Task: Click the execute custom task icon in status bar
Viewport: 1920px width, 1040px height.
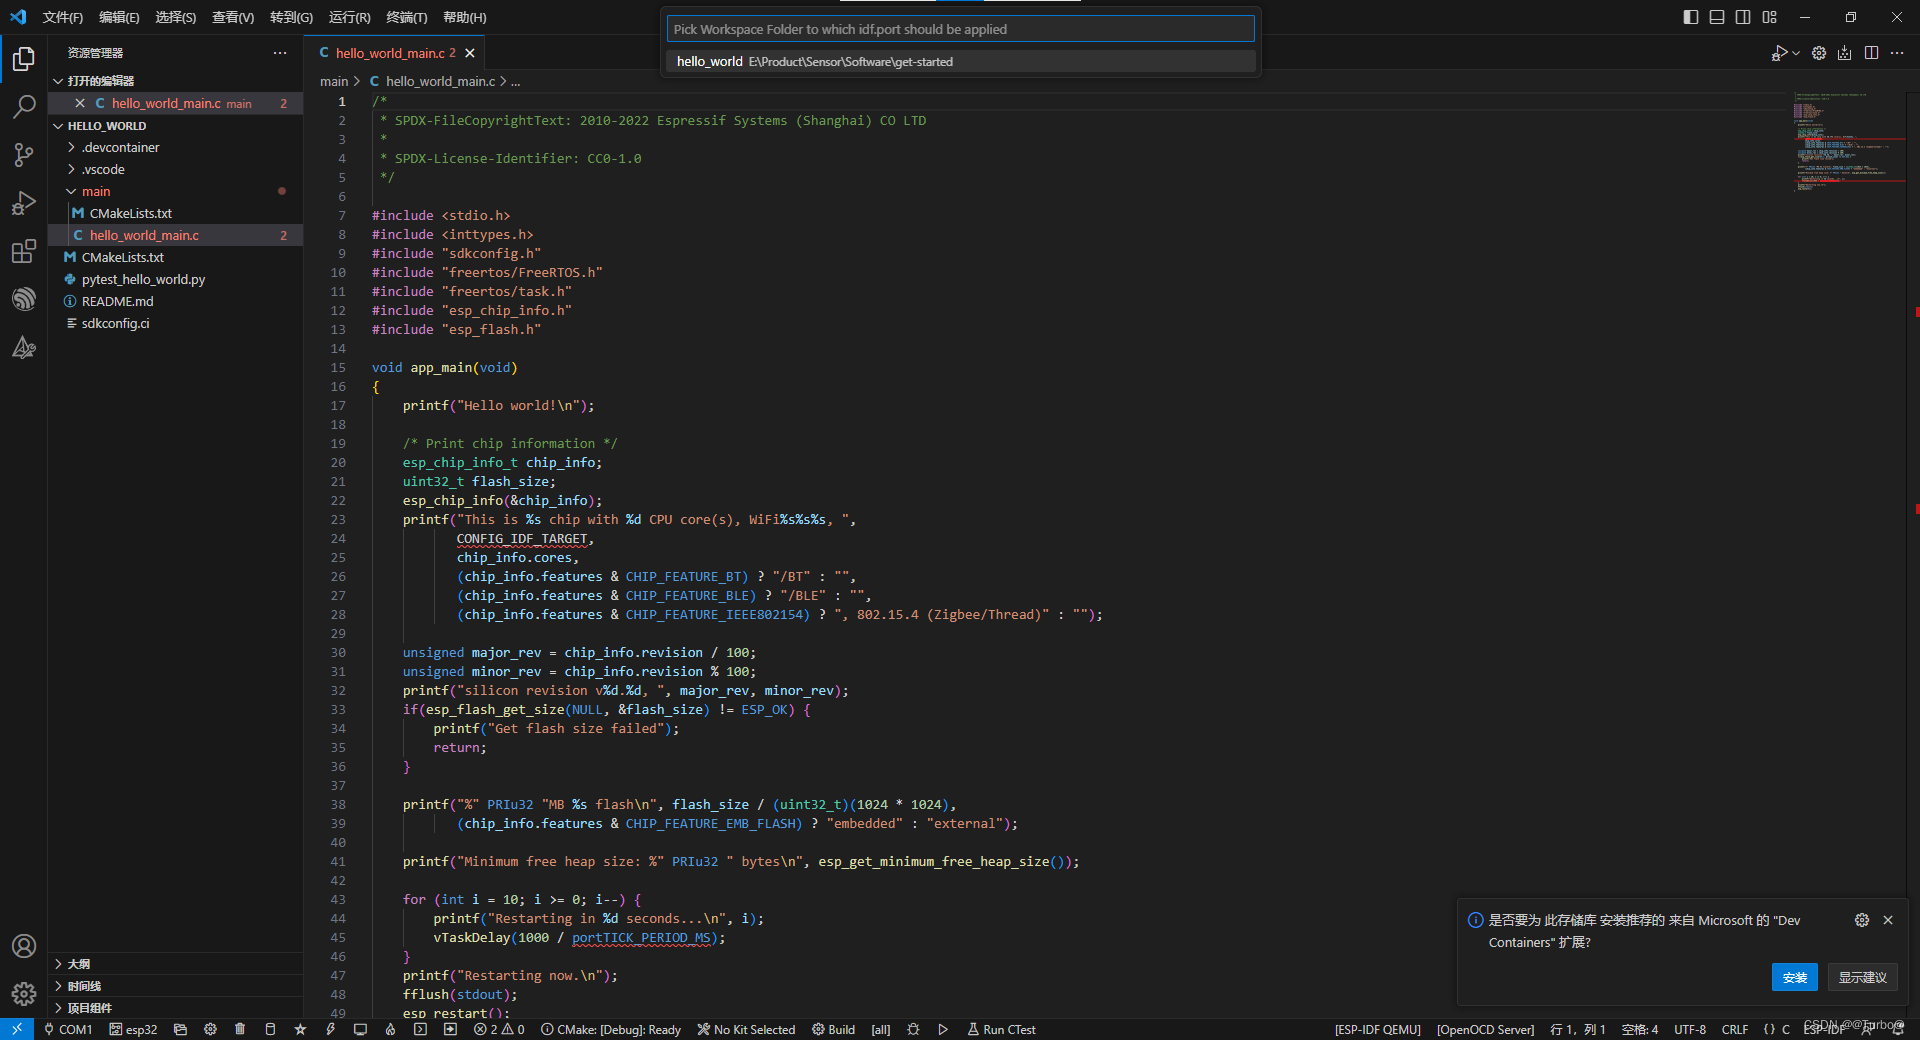Action: (x=450, y=1029)
